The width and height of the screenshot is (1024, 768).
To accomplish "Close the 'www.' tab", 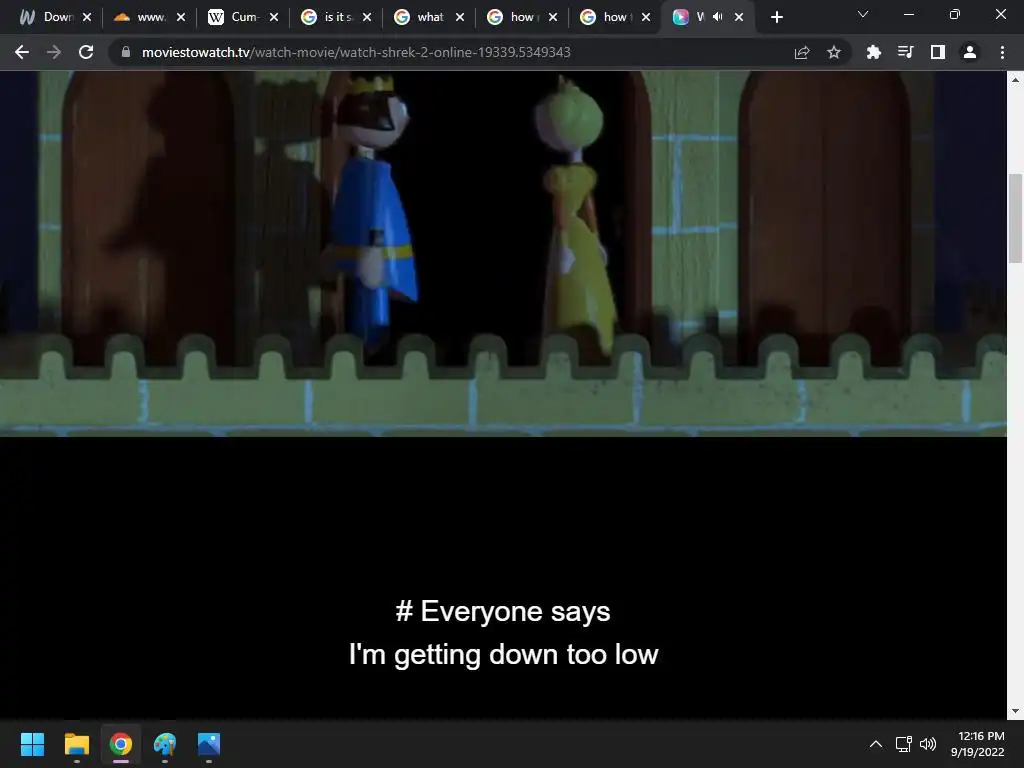I will pos(181,18).
